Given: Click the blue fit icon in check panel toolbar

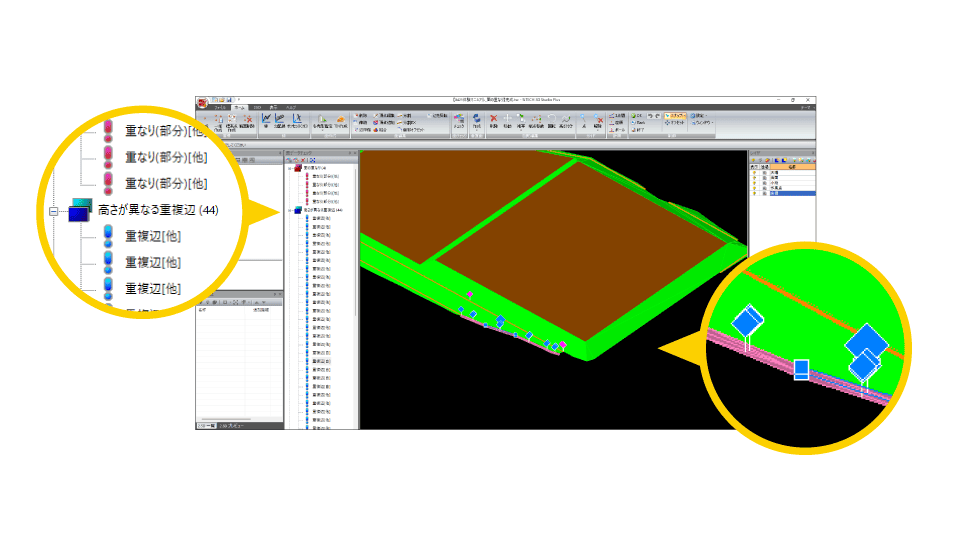Looking at the screenshot, I should pos(312,160).
